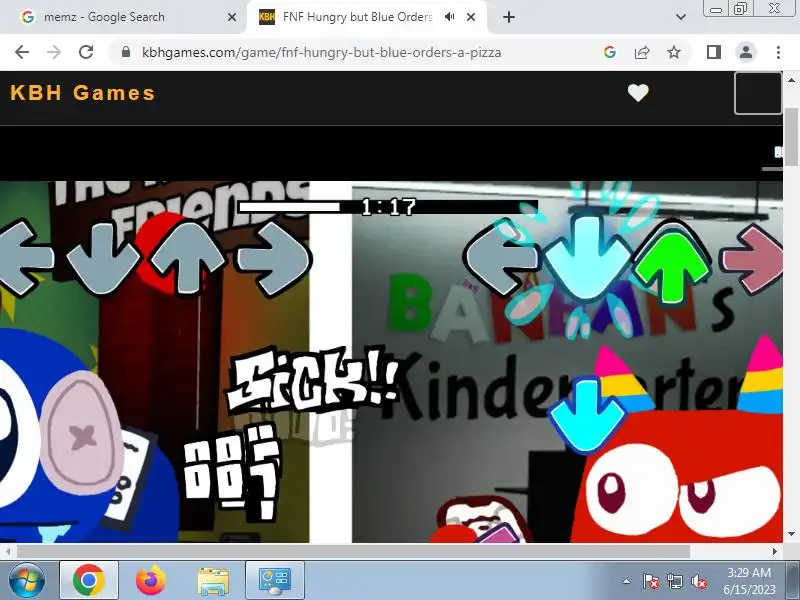Open volume mixer tray icon
The image size is (800, 600).
point(698,582)
